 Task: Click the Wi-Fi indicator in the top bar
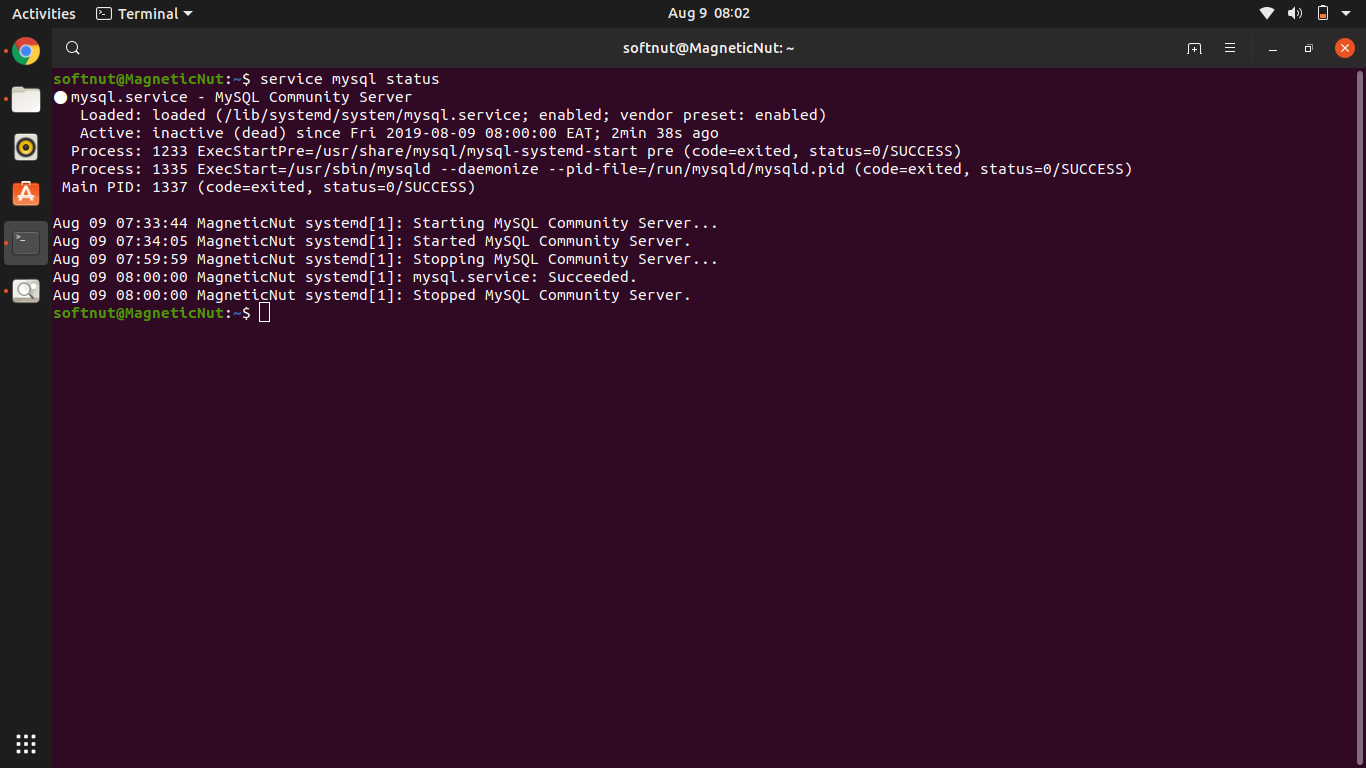(1266, 13)
